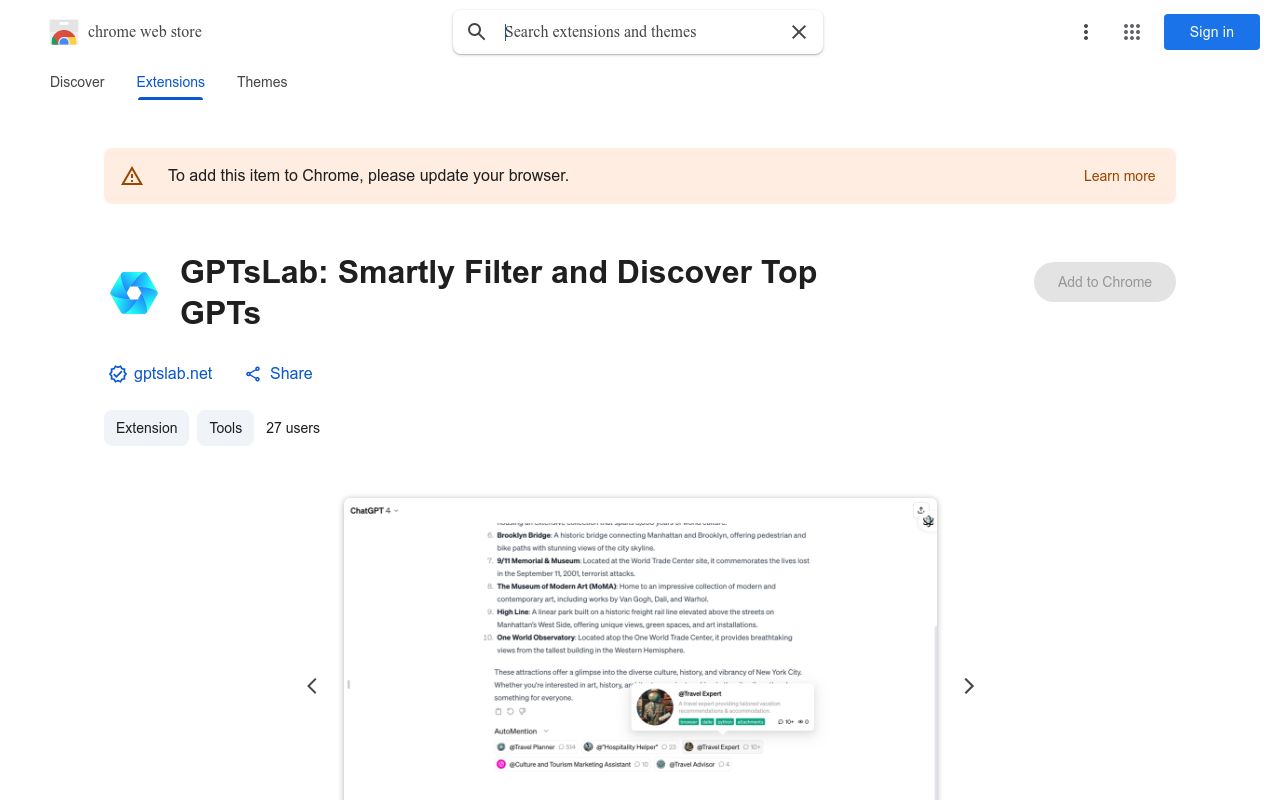Open the Tools category chip

225,428
